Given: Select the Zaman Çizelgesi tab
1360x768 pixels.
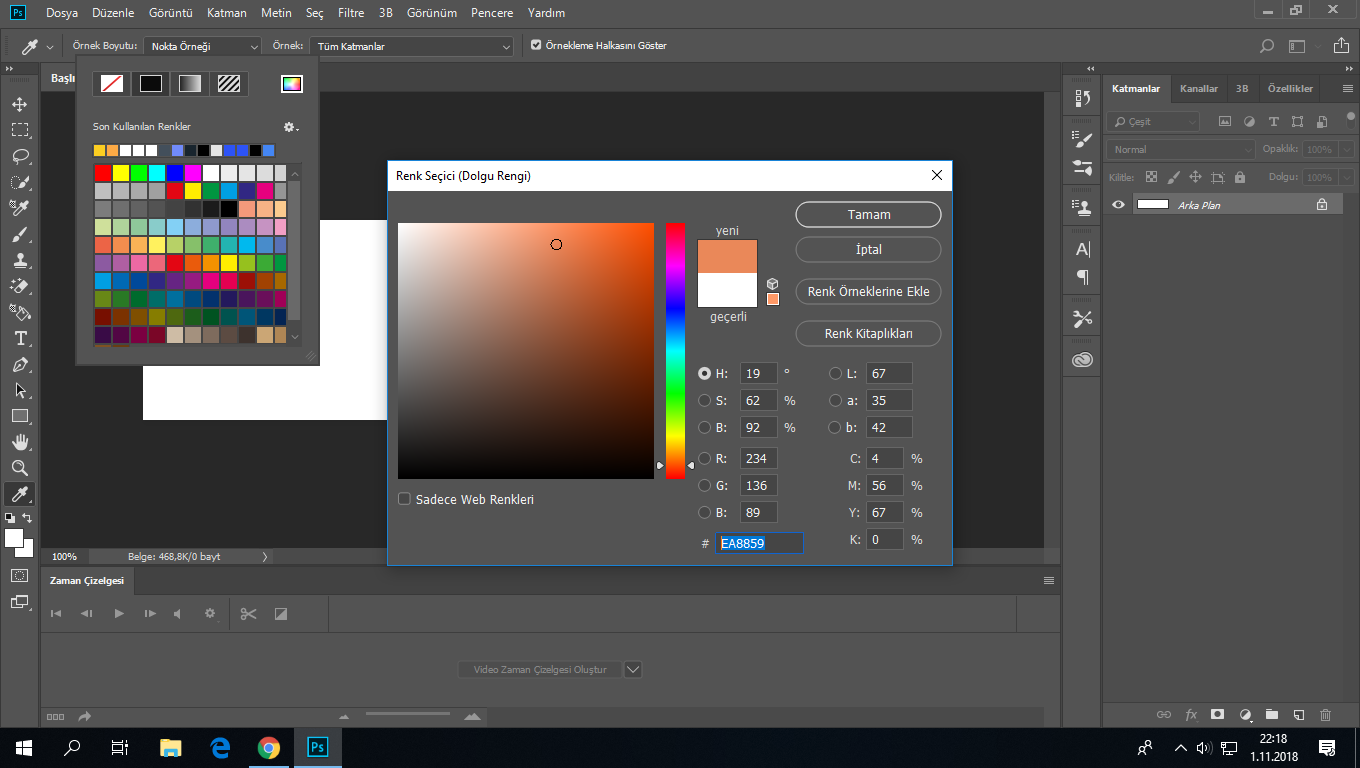Looking at the screenshot, I should 87,580.
